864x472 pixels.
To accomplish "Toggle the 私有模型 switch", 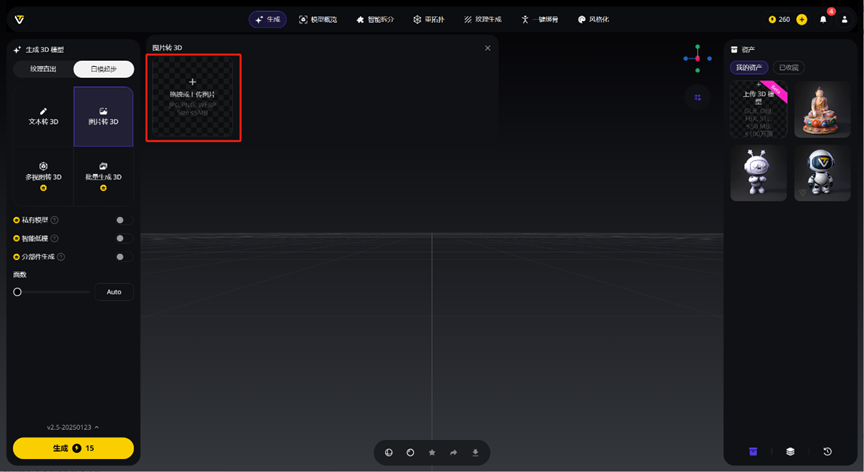I will tap(122, 220).
